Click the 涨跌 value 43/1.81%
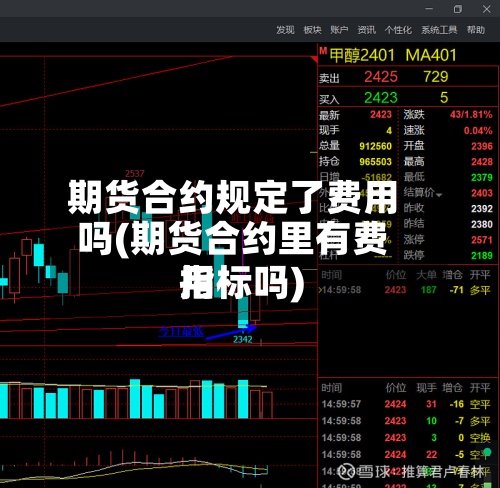500x488 pixels. pyautogui.click(x=471, y=115)
